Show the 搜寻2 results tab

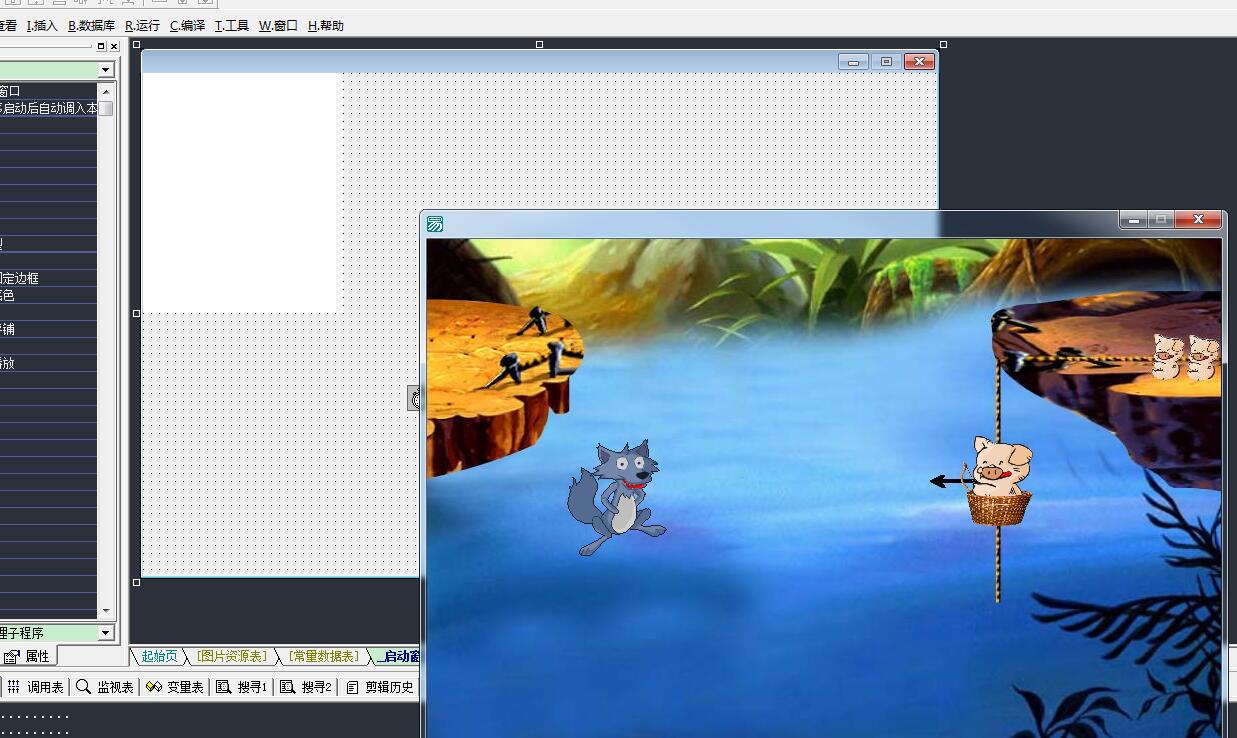306,687
